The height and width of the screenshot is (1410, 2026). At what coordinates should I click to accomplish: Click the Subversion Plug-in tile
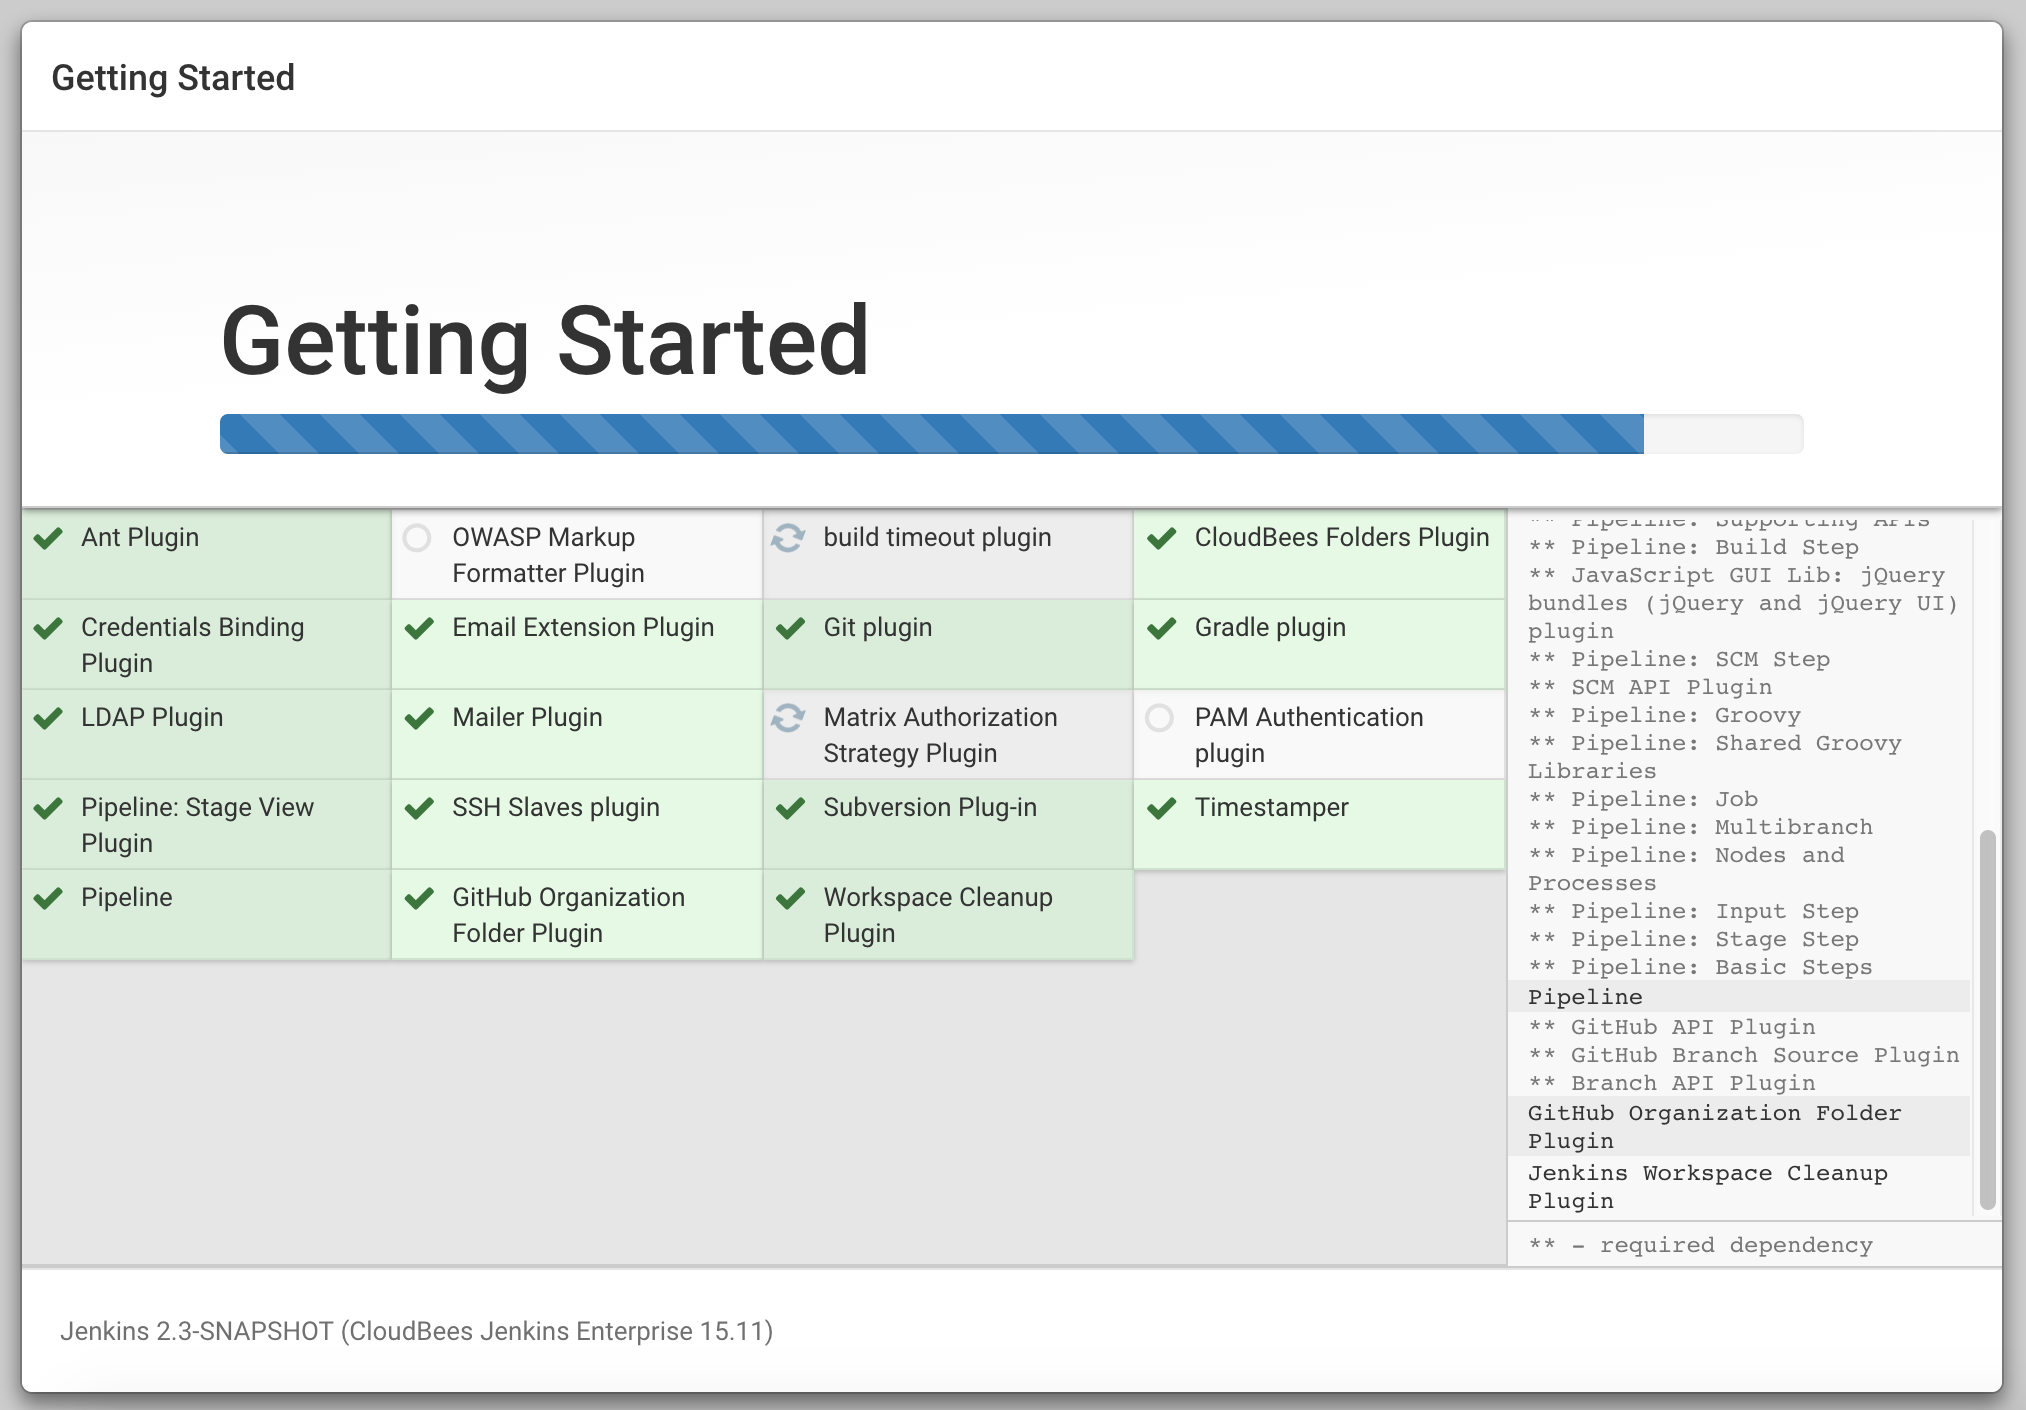[929, 808]
